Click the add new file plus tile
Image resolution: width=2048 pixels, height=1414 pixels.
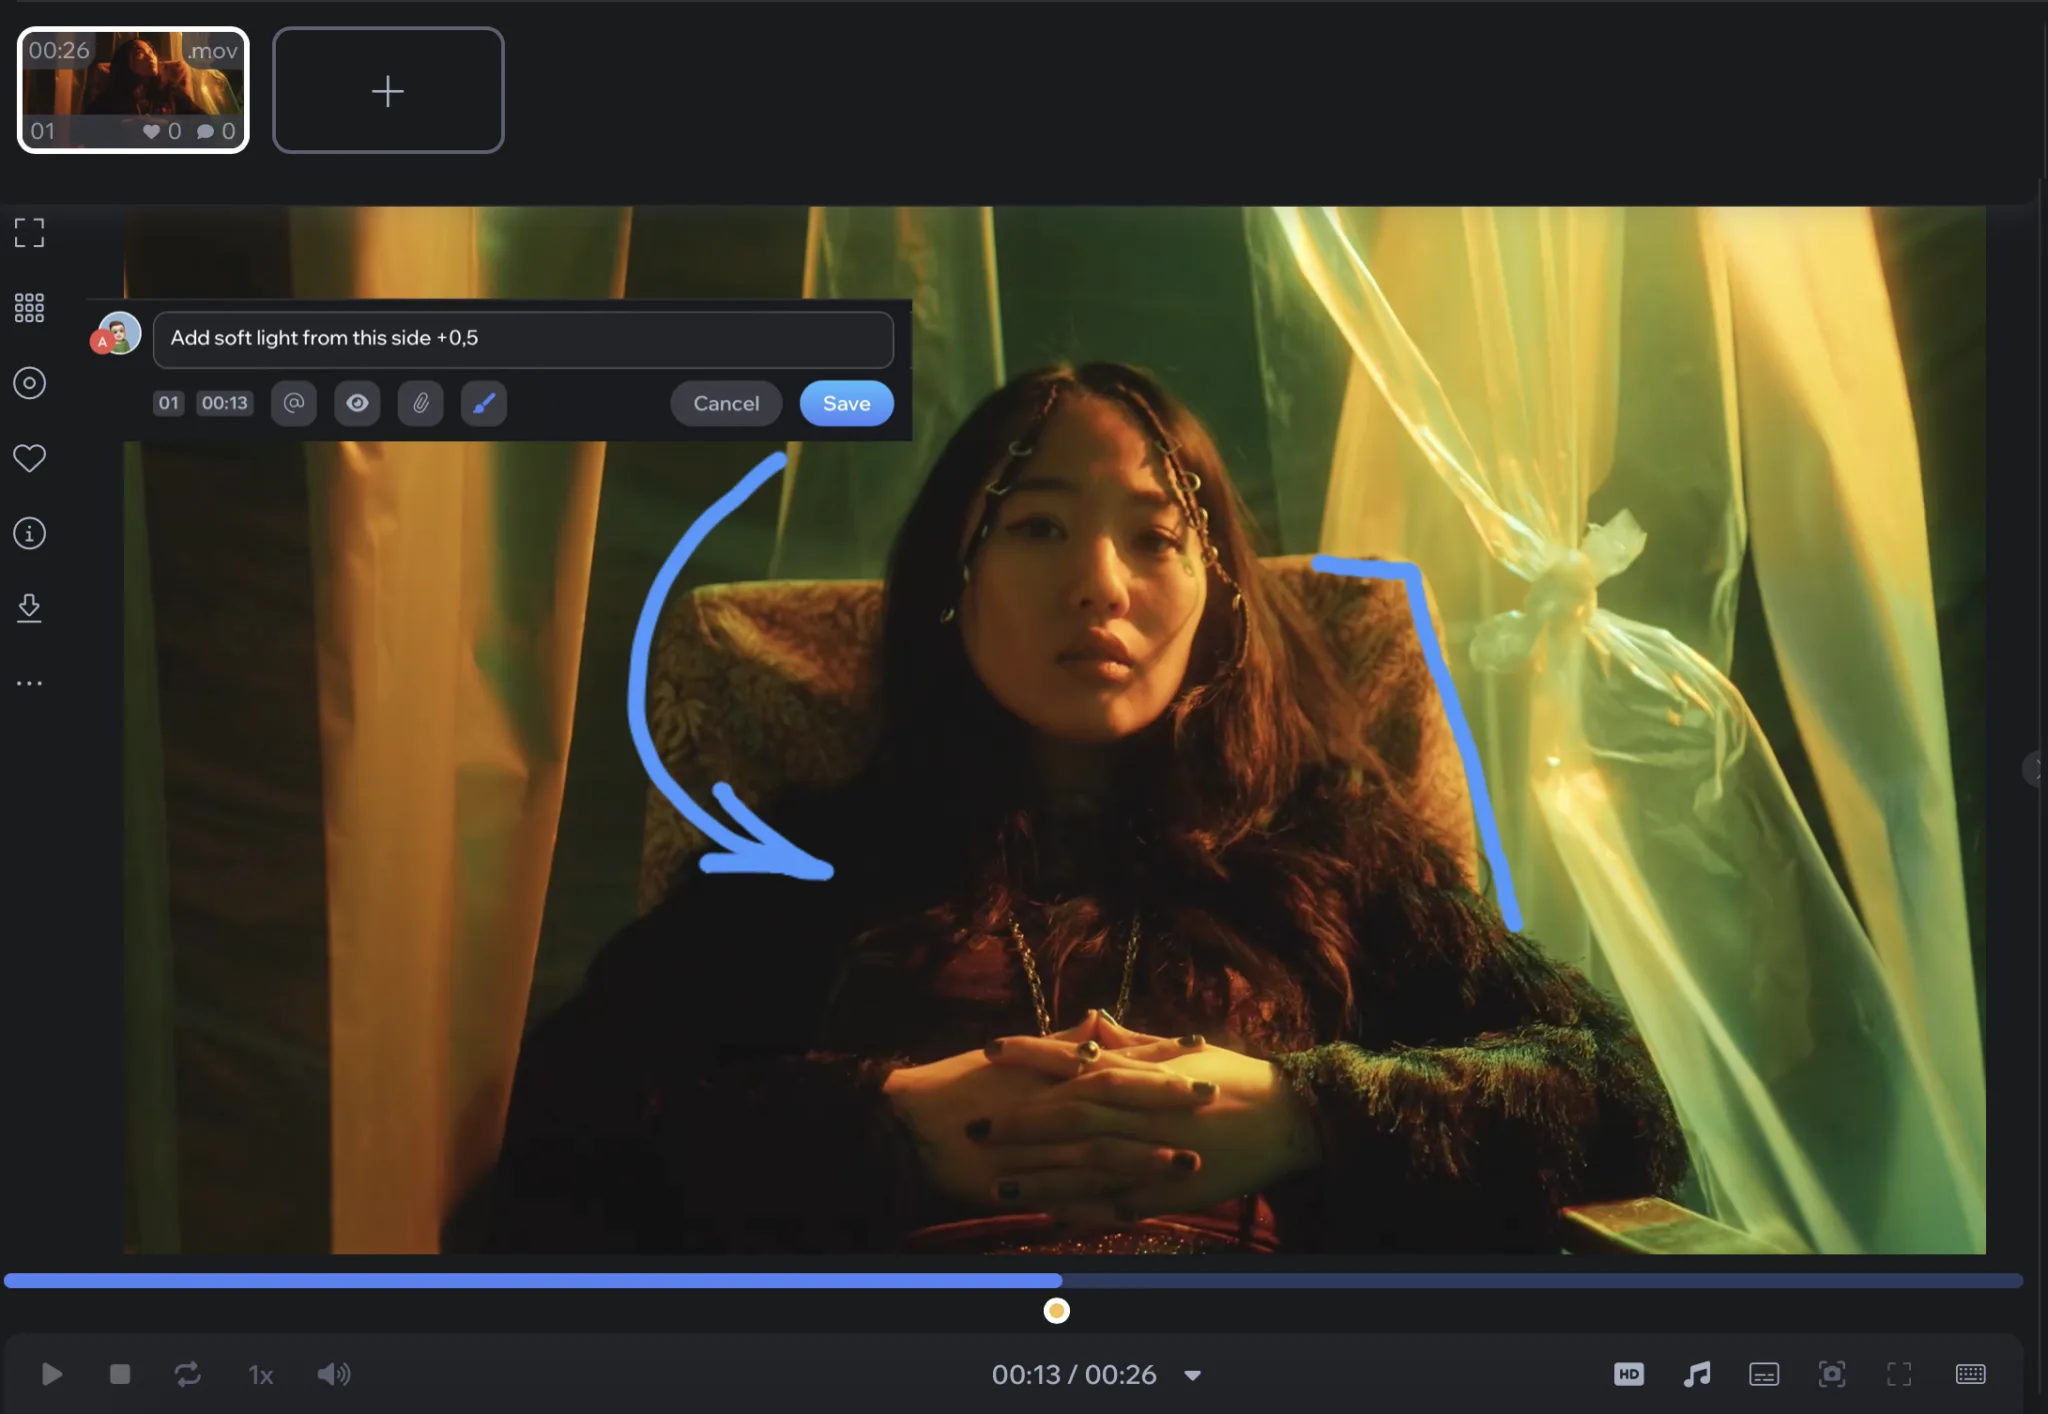click(388, 90)
